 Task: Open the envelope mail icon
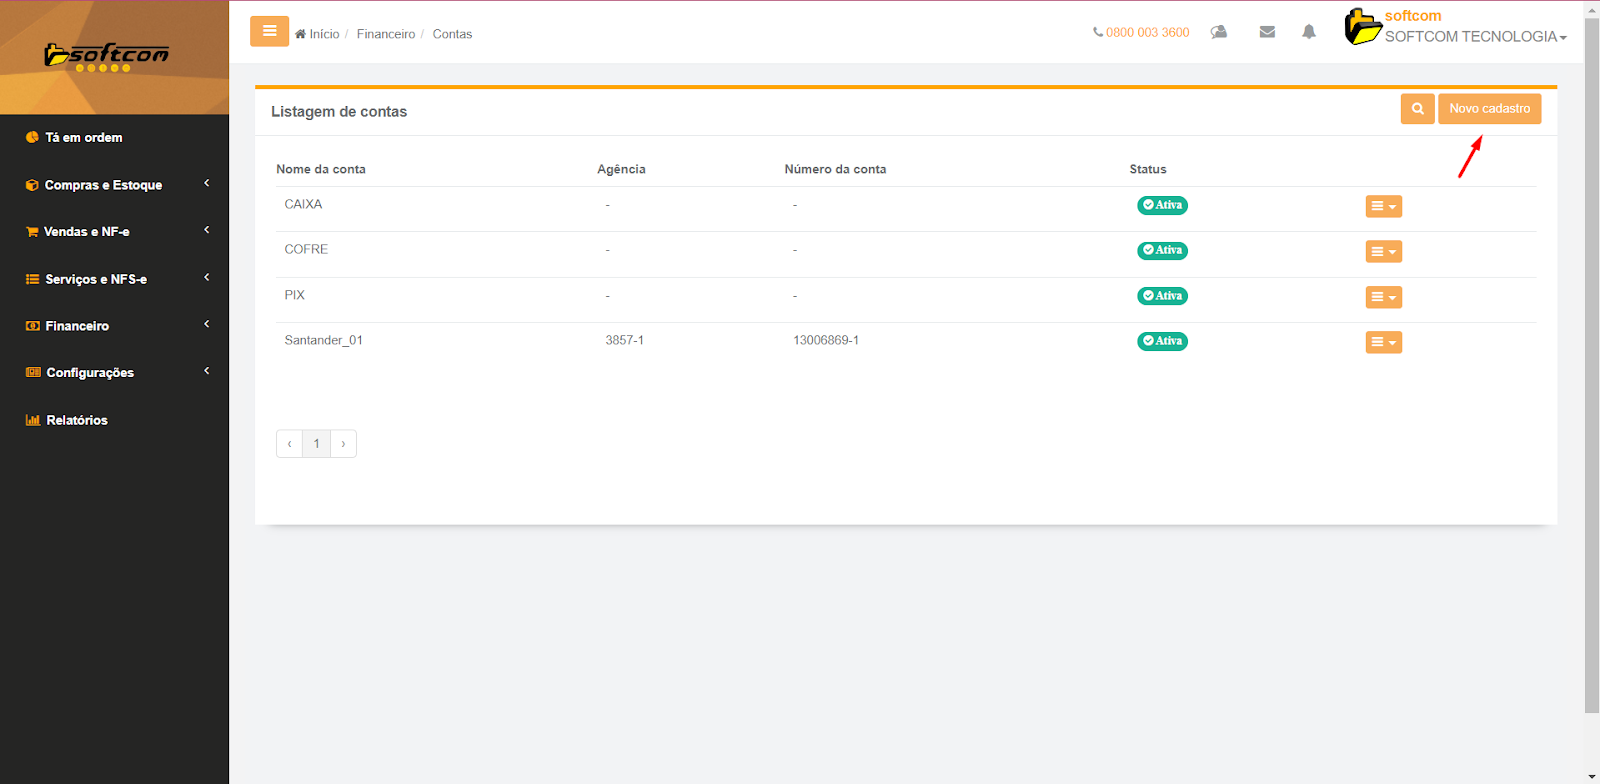(1267, 32)
